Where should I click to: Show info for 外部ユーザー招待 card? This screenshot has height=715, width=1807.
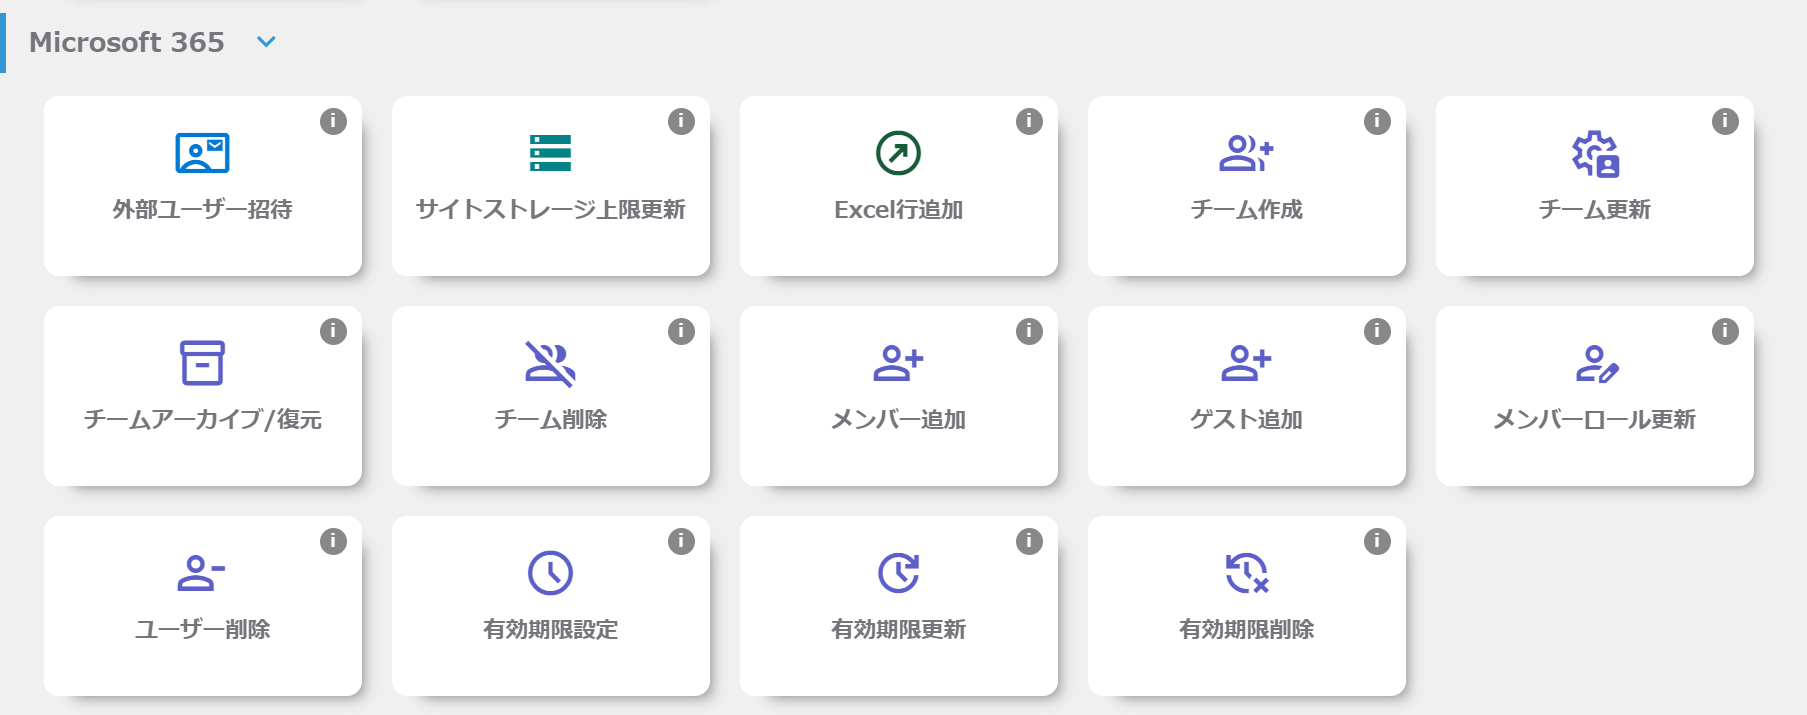coord(333,121)
